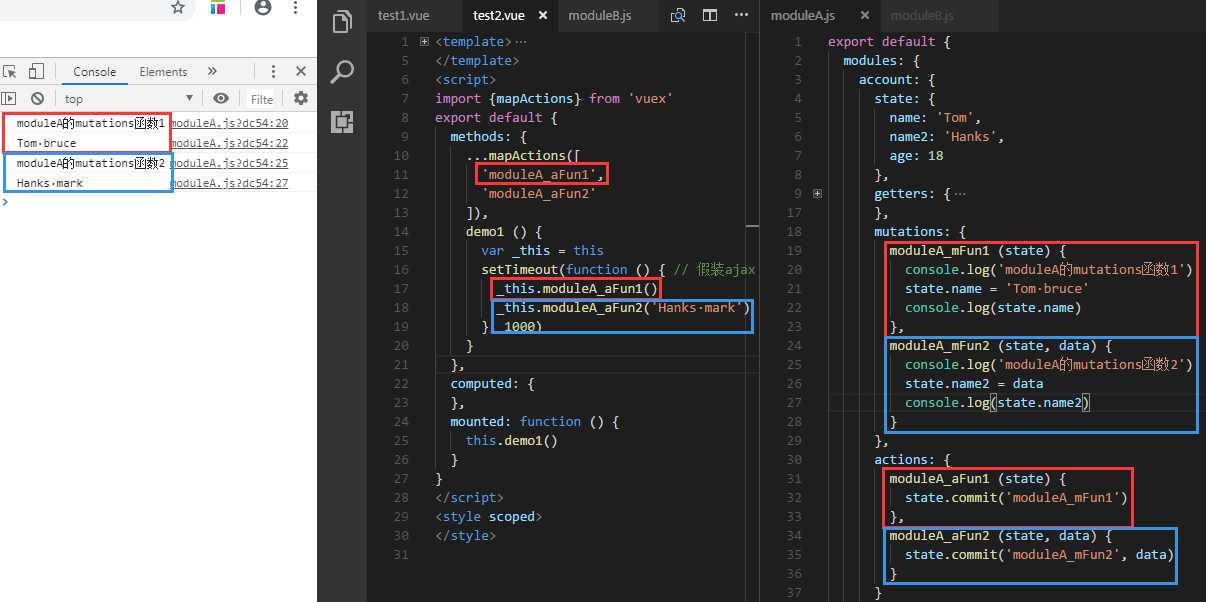The image size is (1206, 602).
Task: Switch to the Elements tab in DevTools
Action: click(x=163, y=72)
